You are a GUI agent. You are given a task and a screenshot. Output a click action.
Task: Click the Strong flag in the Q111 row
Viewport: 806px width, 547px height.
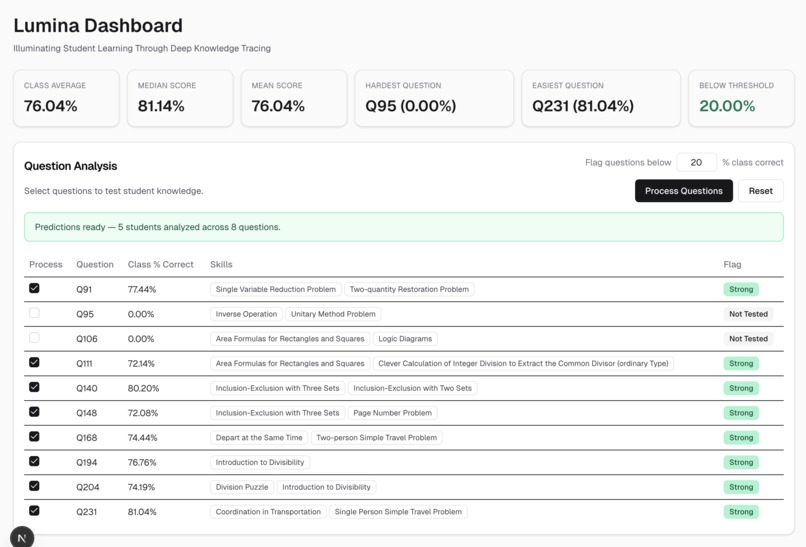point(741,363)
